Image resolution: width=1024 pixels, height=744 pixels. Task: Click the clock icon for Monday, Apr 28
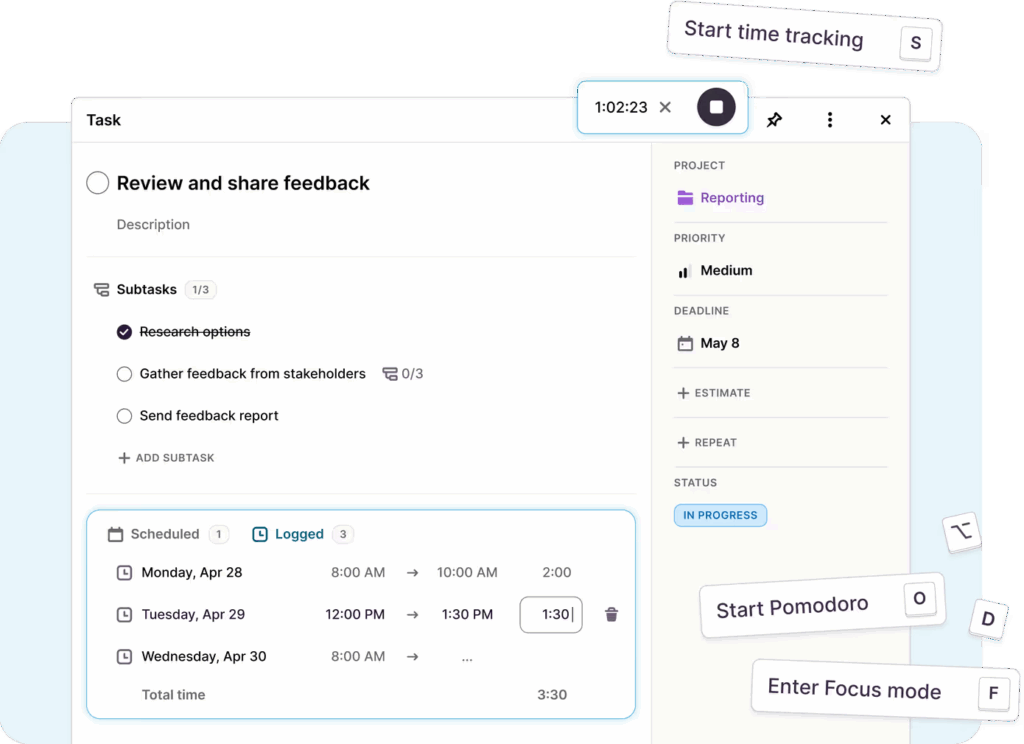(124, 573)
